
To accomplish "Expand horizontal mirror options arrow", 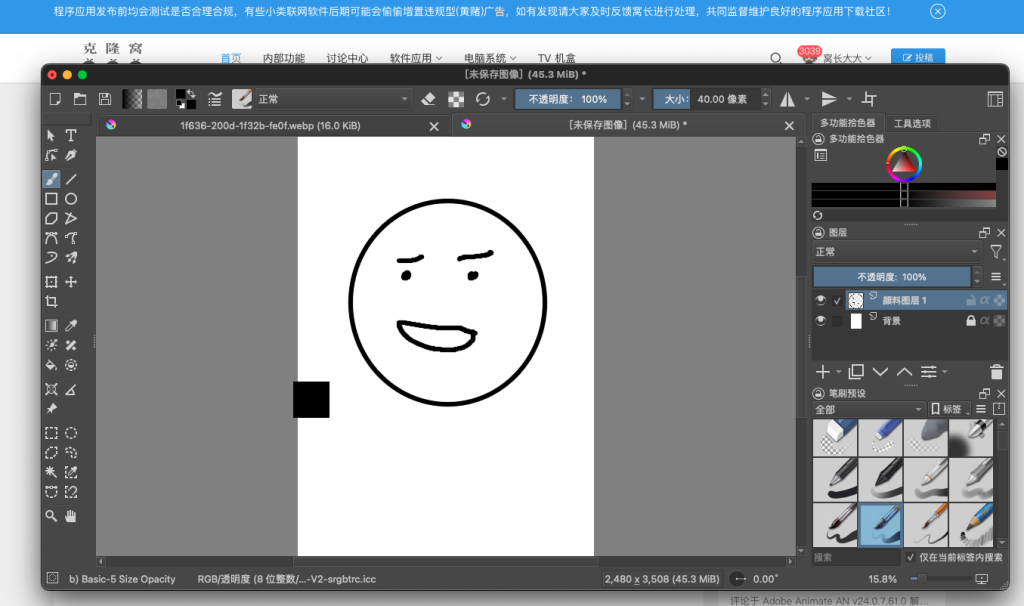I will 807,99.
